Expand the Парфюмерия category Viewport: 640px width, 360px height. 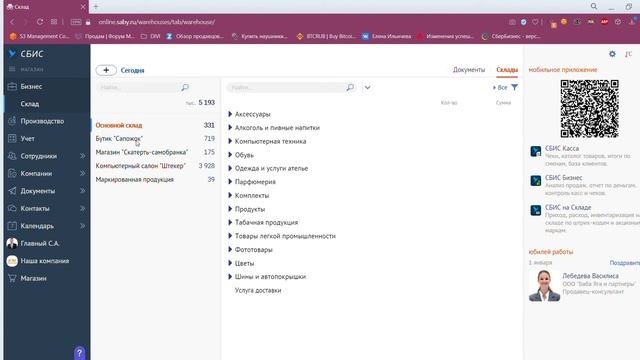230,182
